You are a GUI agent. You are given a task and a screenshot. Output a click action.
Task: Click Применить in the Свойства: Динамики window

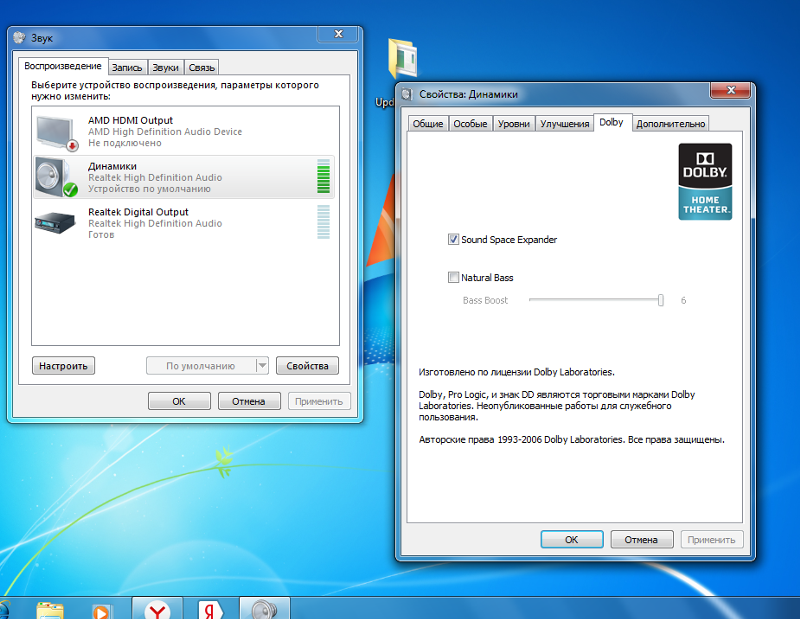[712, 539]
